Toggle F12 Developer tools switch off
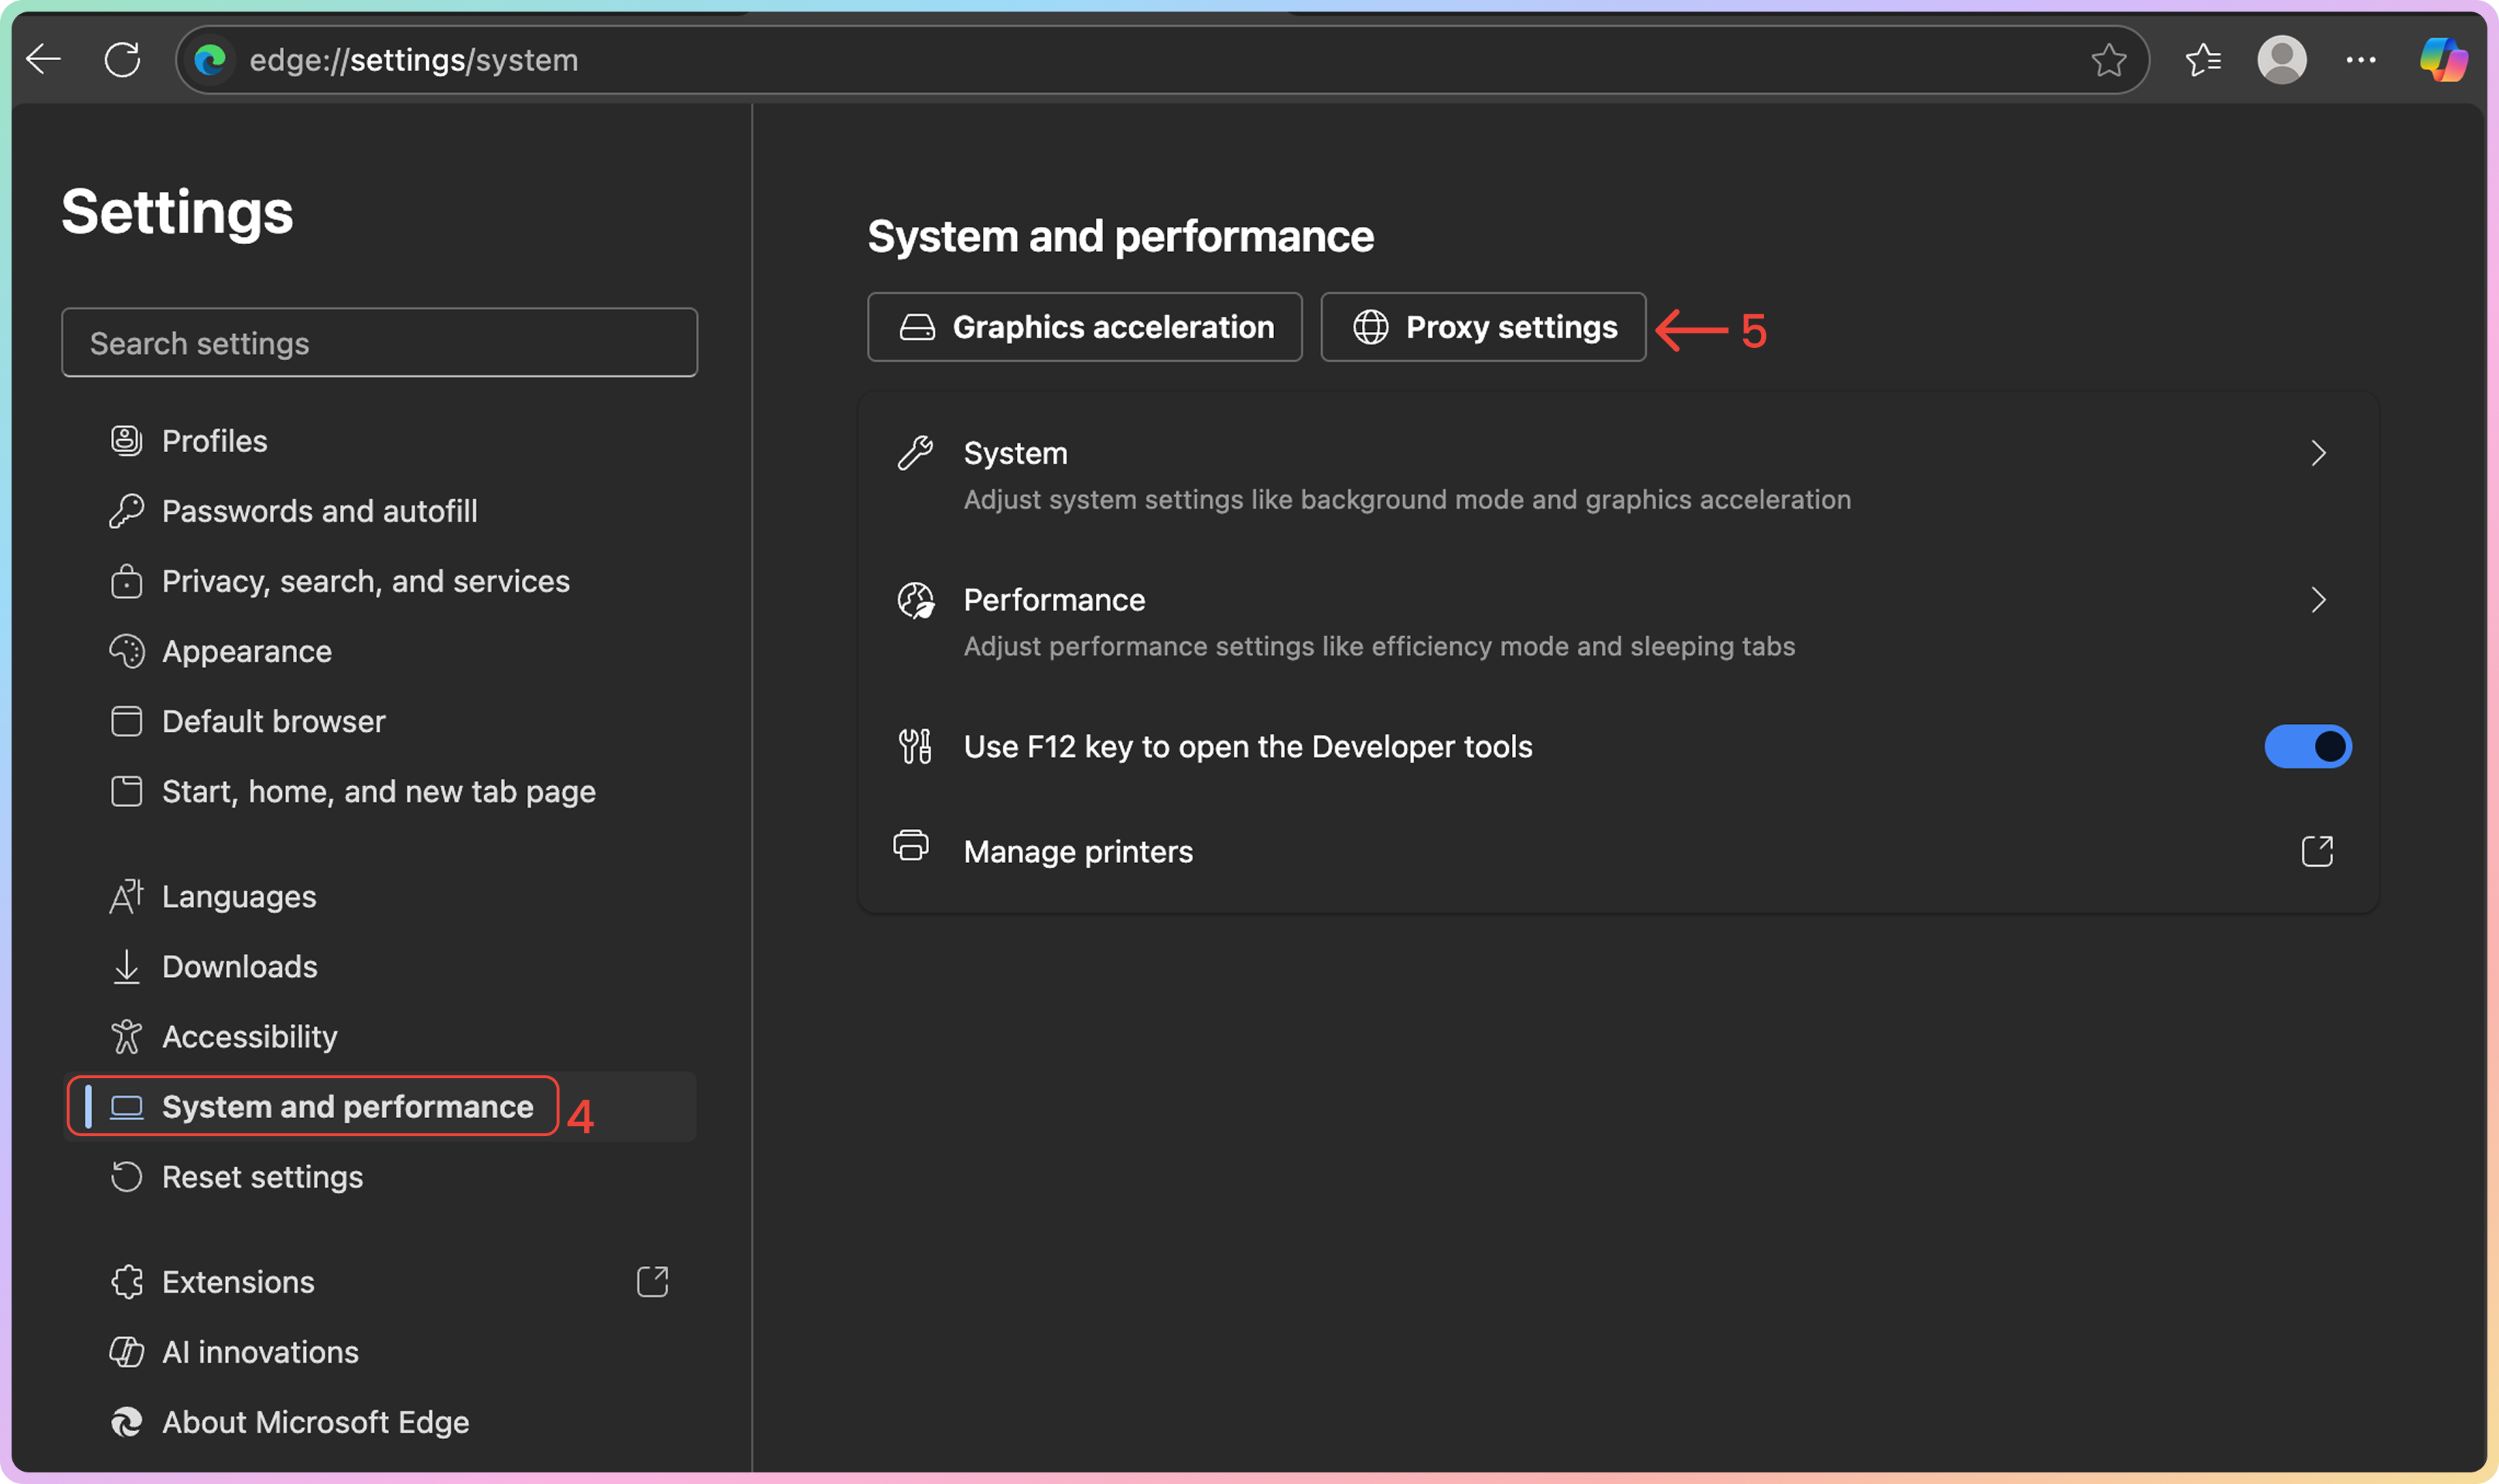Screen dimensions: 2499x1484 [x=2307, y=747]
